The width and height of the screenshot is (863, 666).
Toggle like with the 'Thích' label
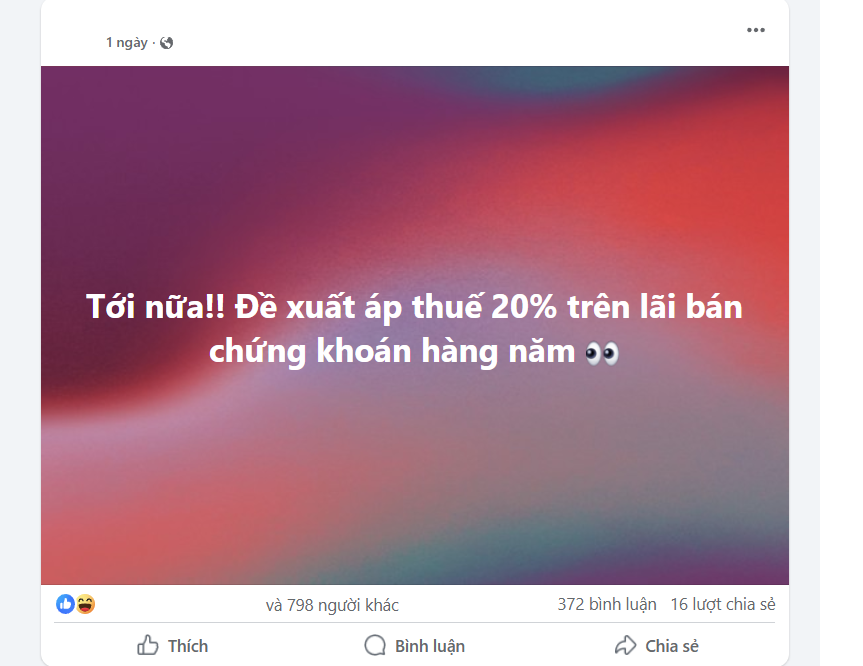188,646
